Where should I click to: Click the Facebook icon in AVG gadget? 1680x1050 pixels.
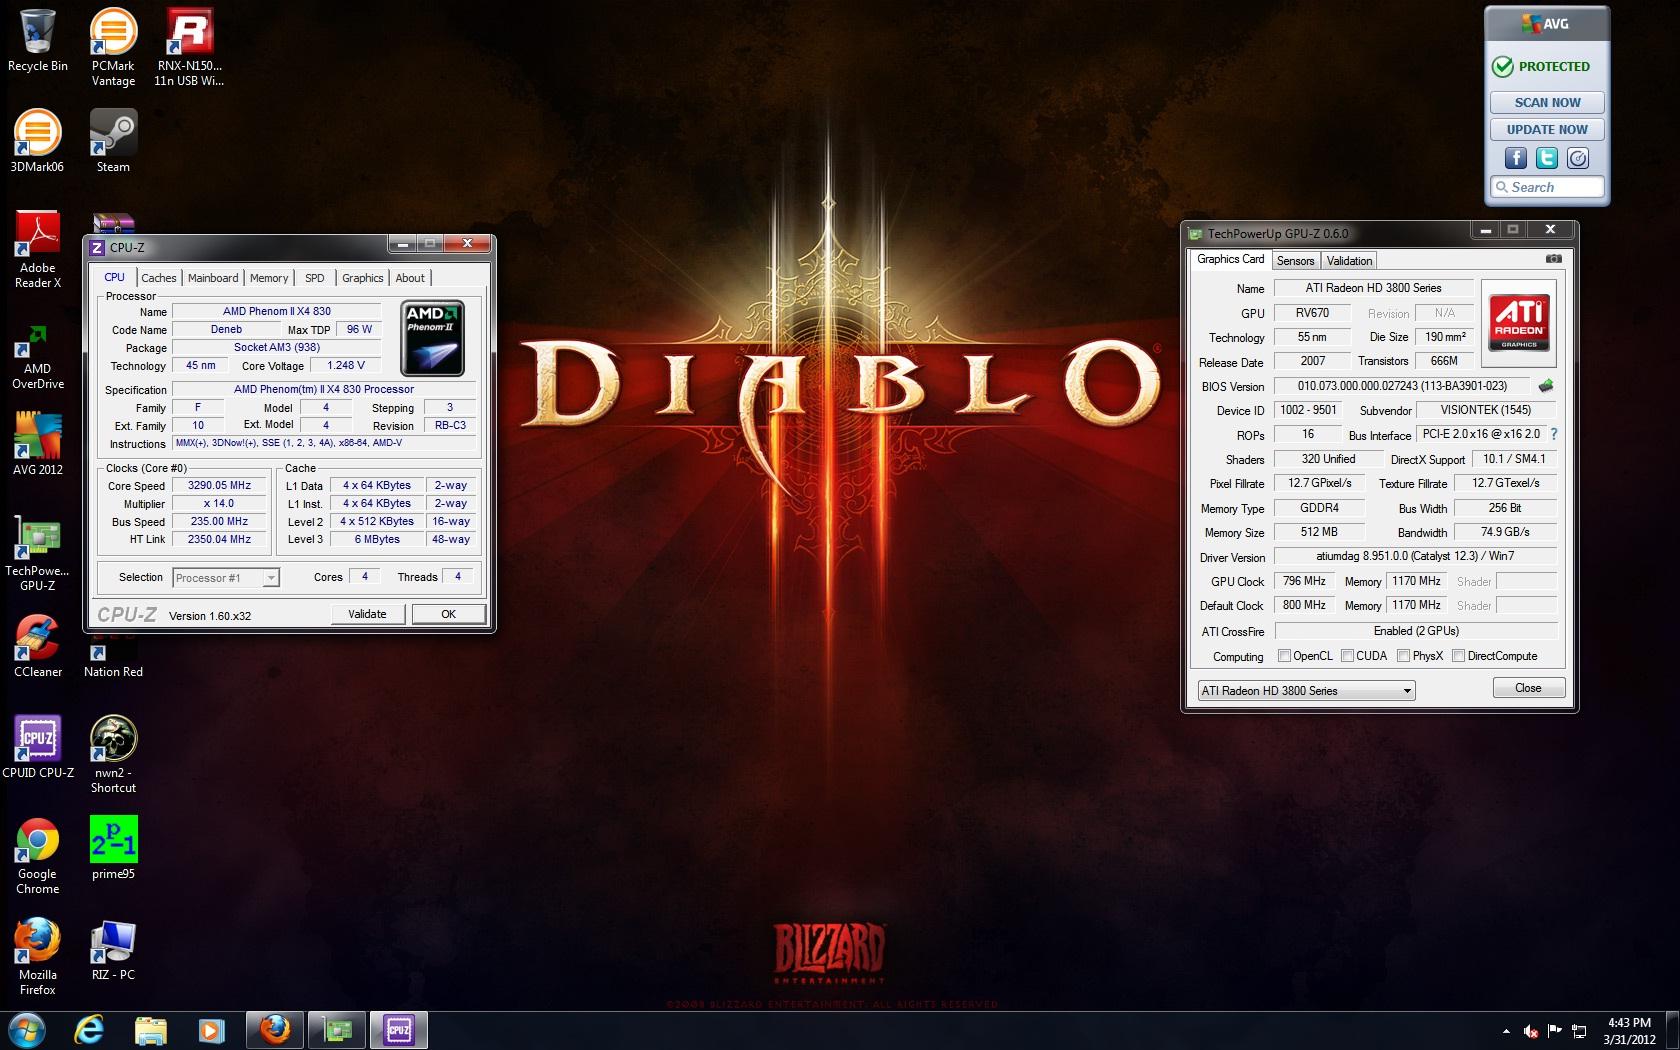[1516, 158]
